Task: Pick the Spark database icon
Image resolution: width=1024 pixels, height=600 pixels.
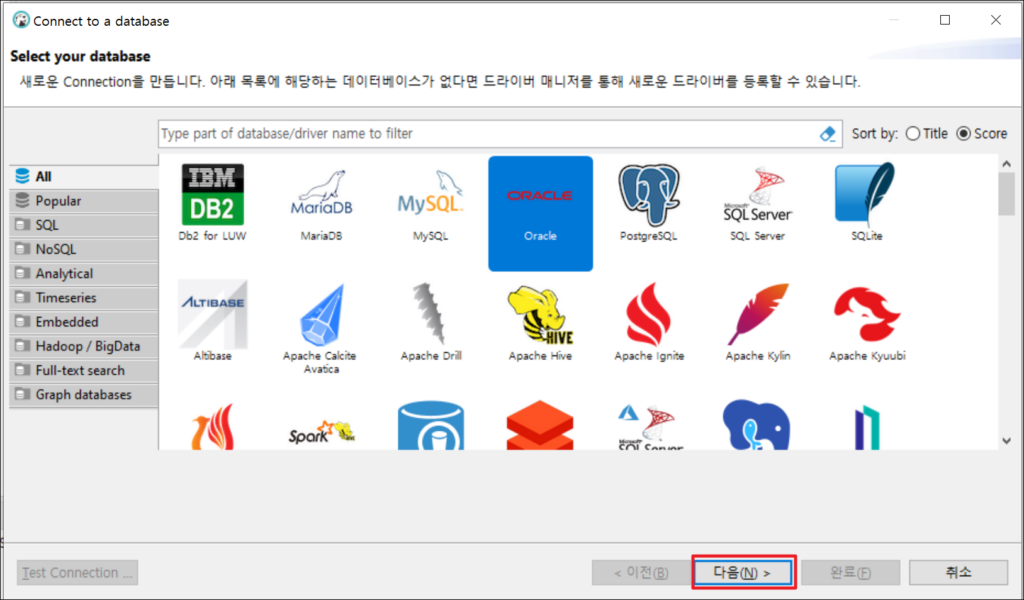Action: point(321,433)
